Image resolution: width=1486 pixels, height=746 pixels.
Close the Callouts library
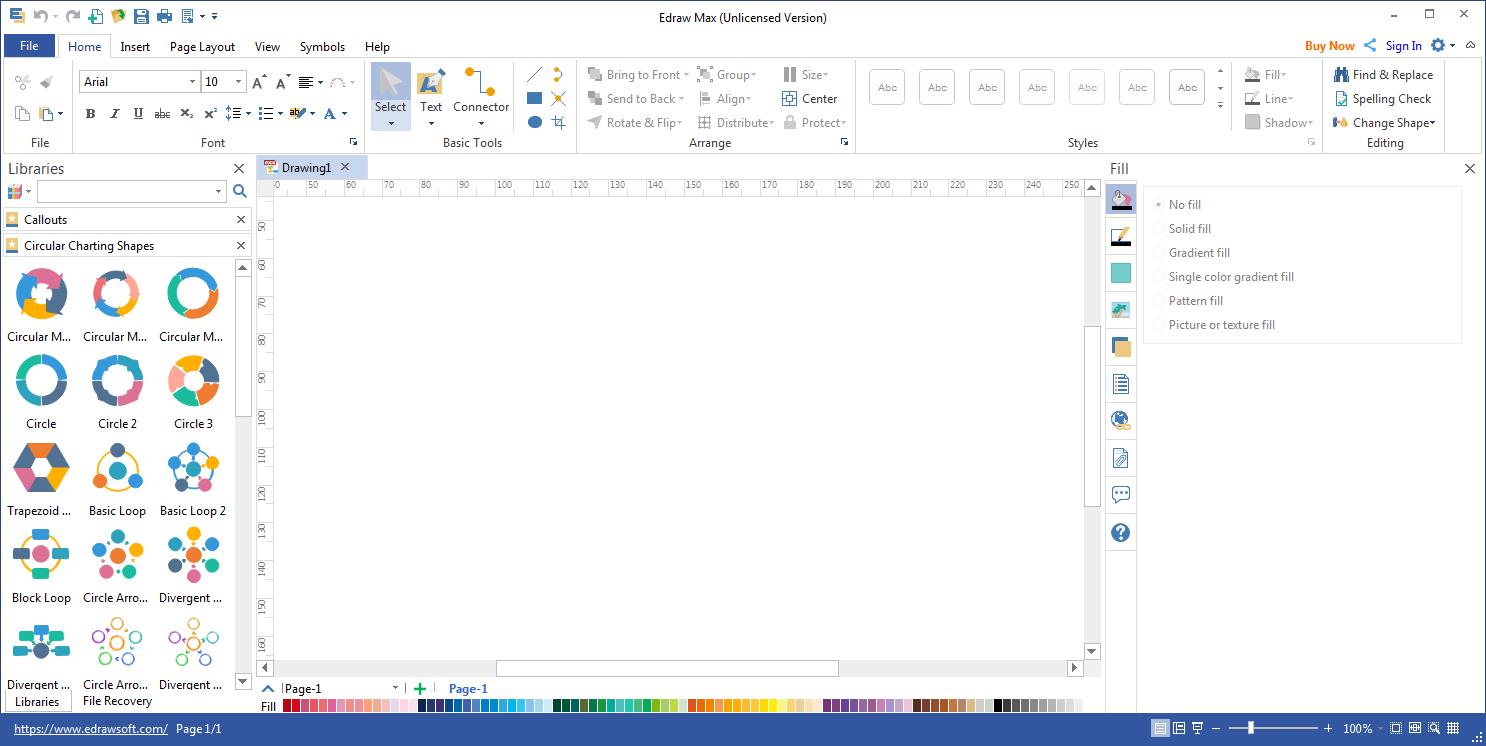click(x=241, y=219)
